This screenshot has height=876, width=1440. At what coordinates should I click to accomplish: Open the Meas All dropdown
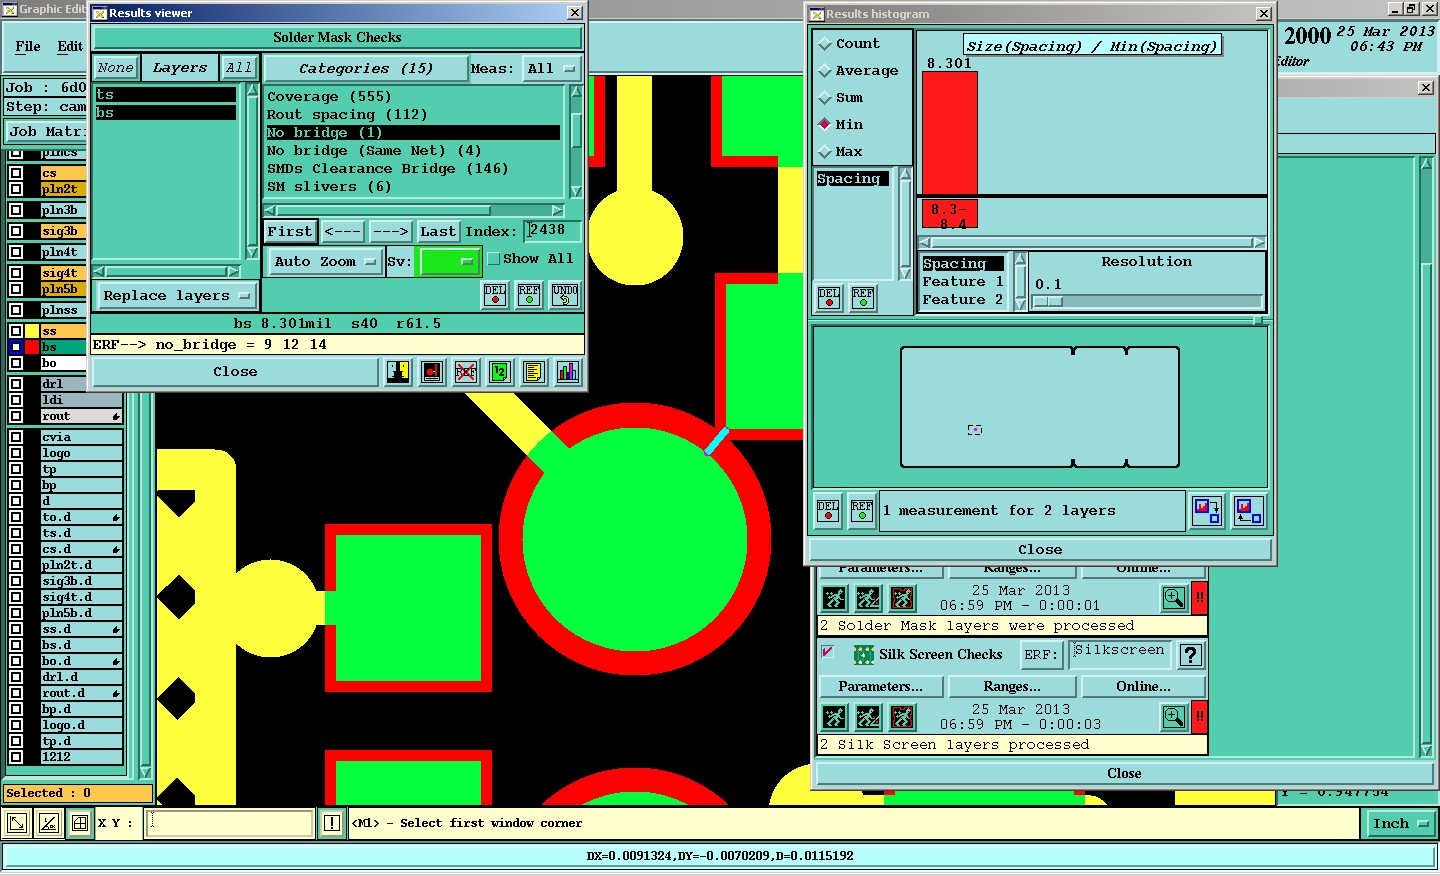click(552, 69)
